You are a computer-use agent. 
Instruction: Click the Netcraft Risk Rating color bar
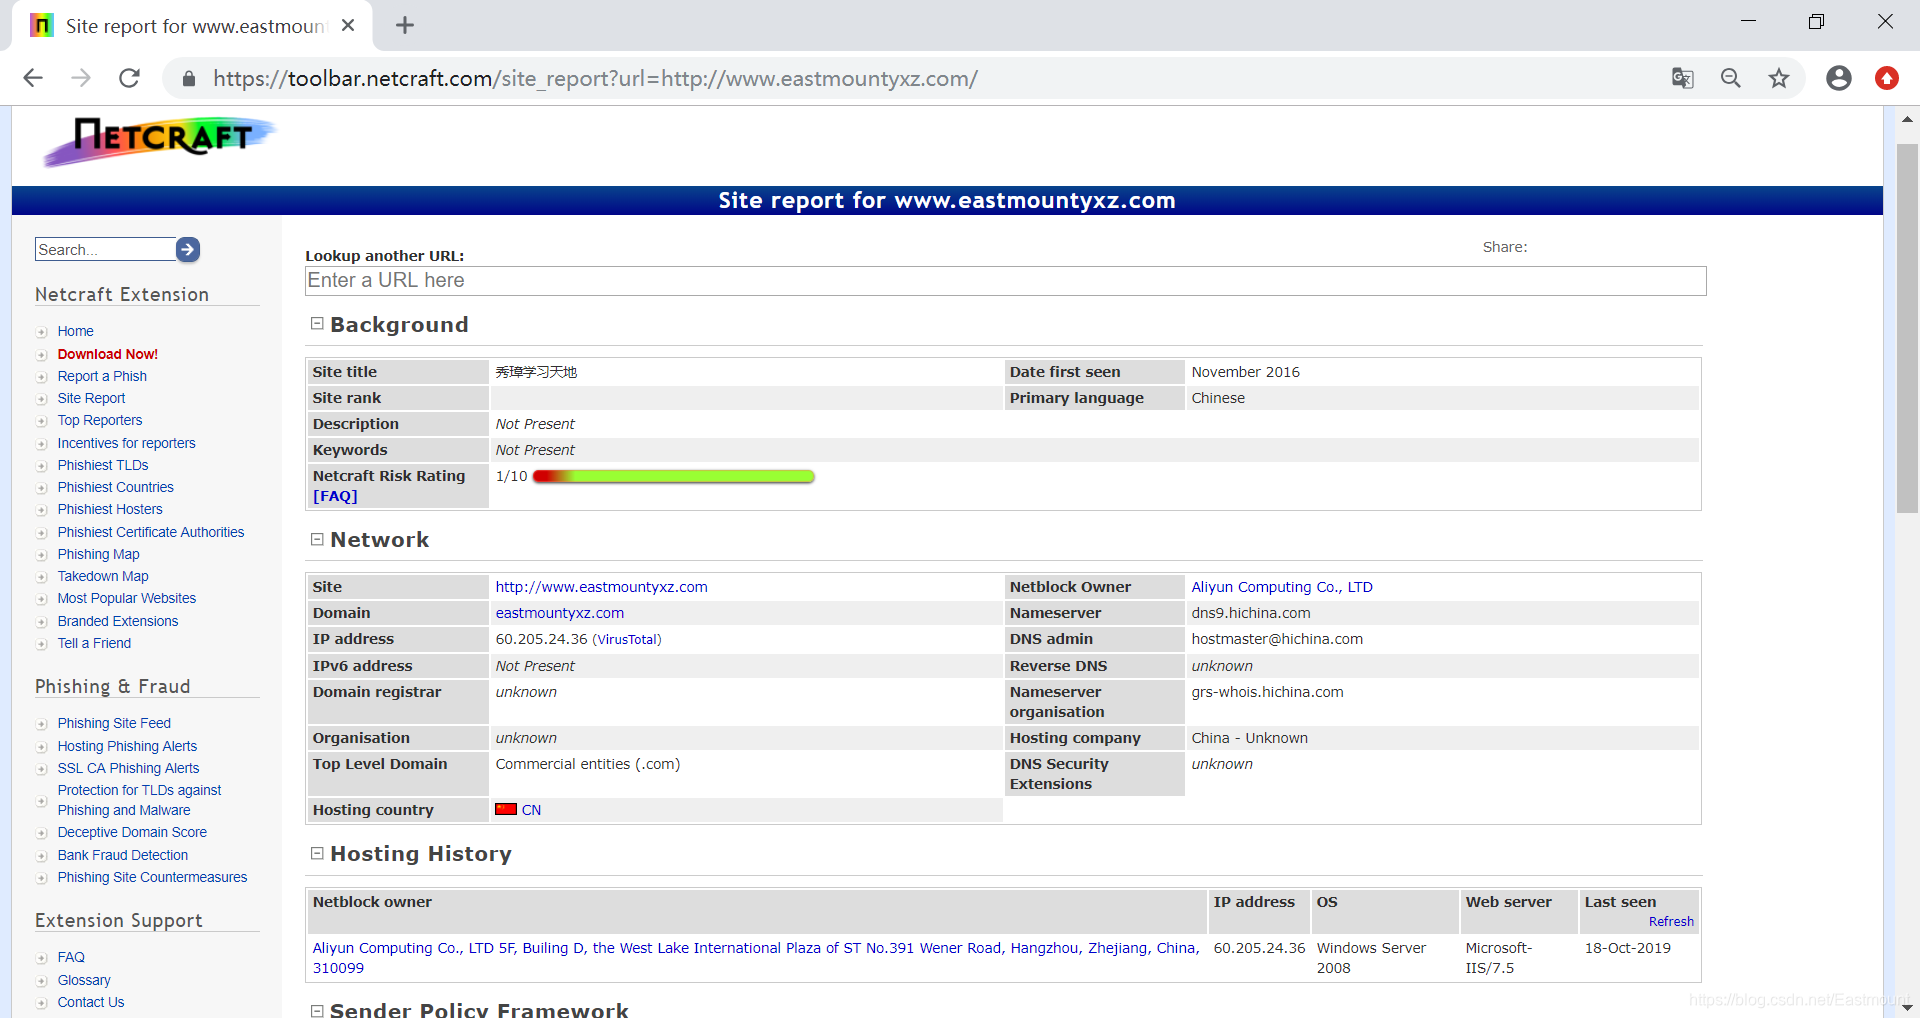674,477
